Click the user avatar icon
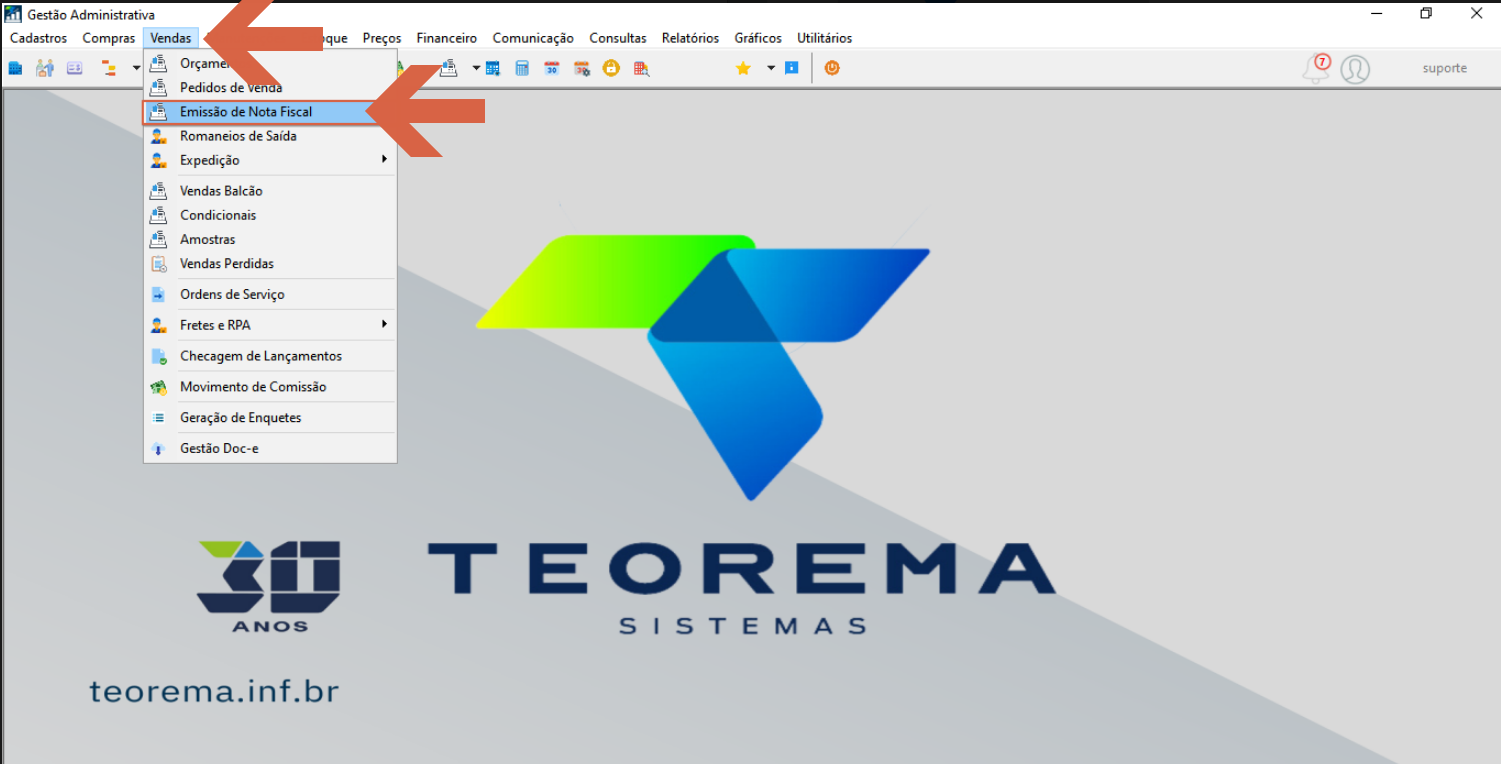1501x764 pixels. (1355, 69)
